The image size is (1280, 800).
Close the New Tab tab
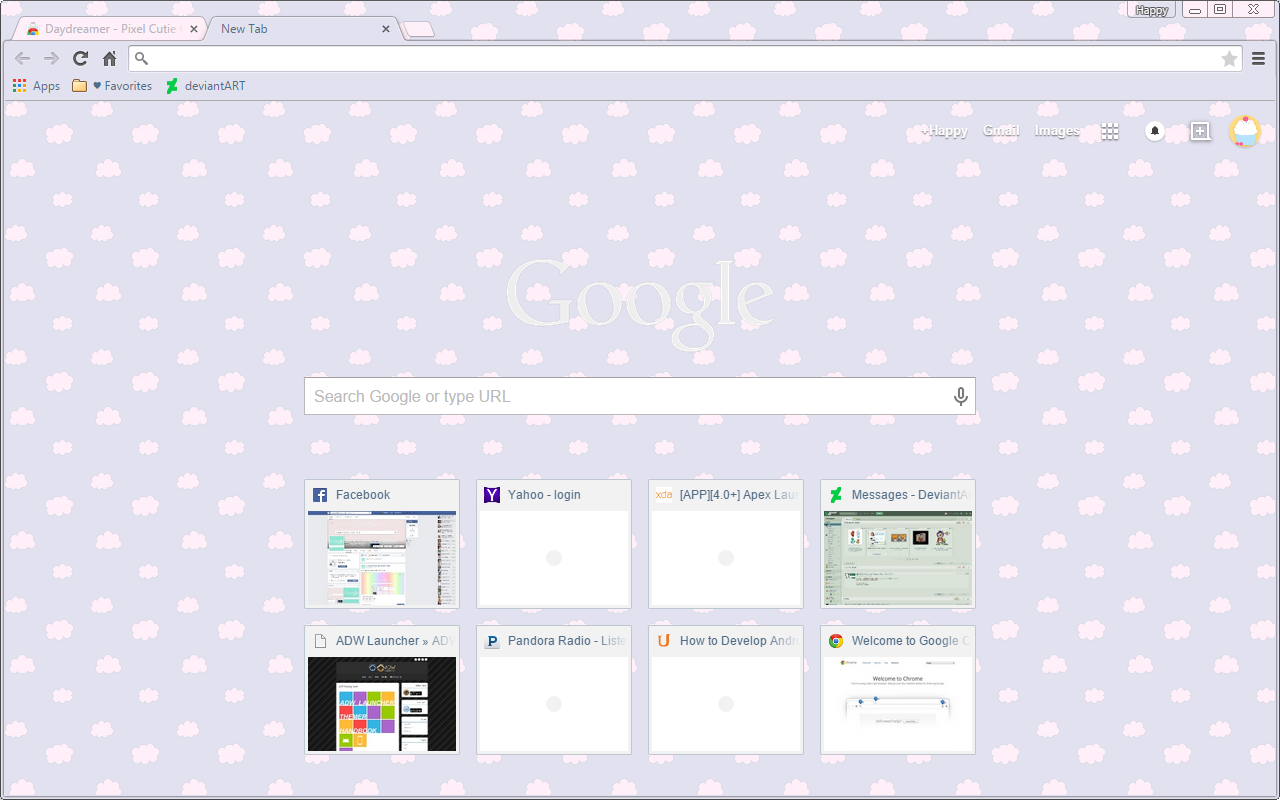pos(386,29)
